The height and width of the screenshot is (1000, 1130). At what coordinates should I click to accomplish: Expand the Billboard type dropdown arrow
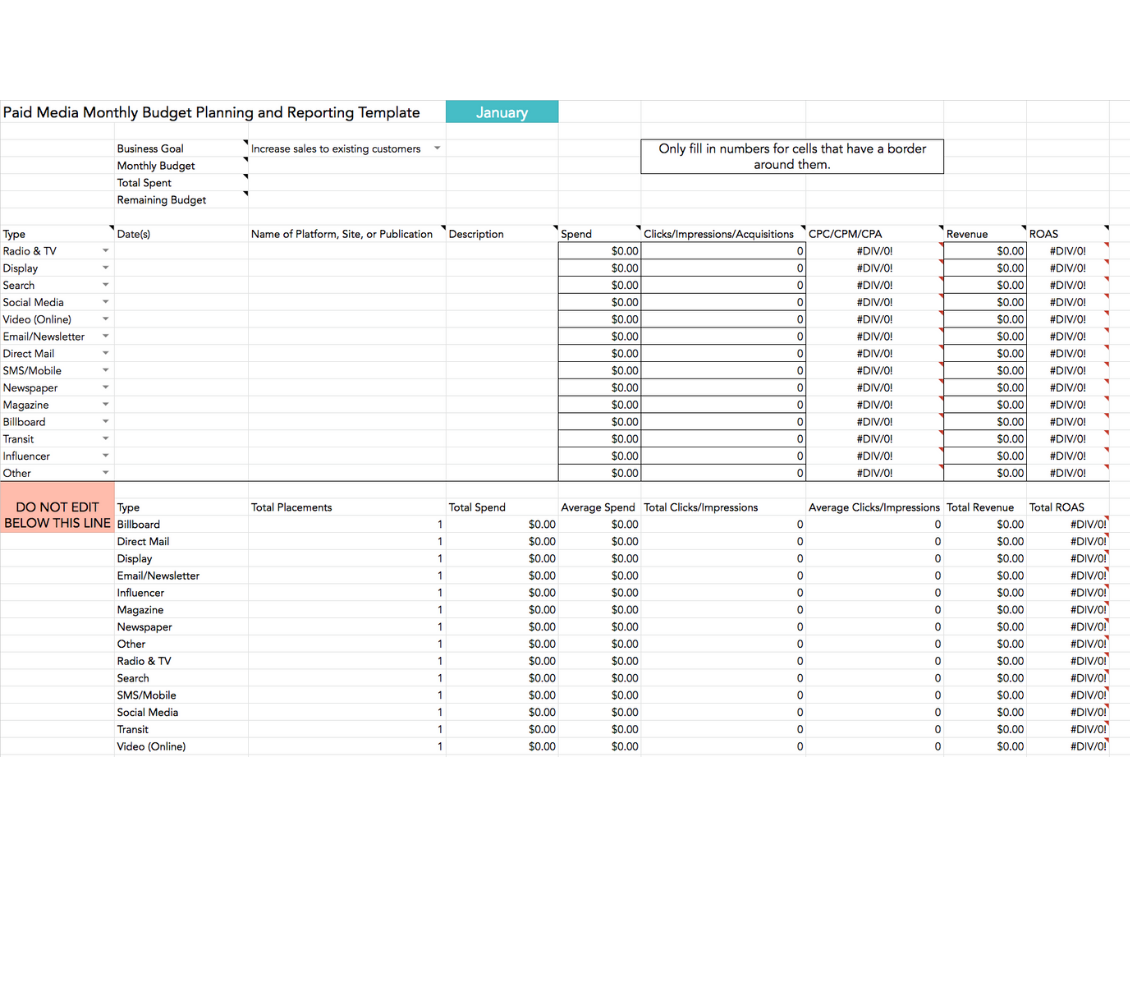tap(105, 422)
